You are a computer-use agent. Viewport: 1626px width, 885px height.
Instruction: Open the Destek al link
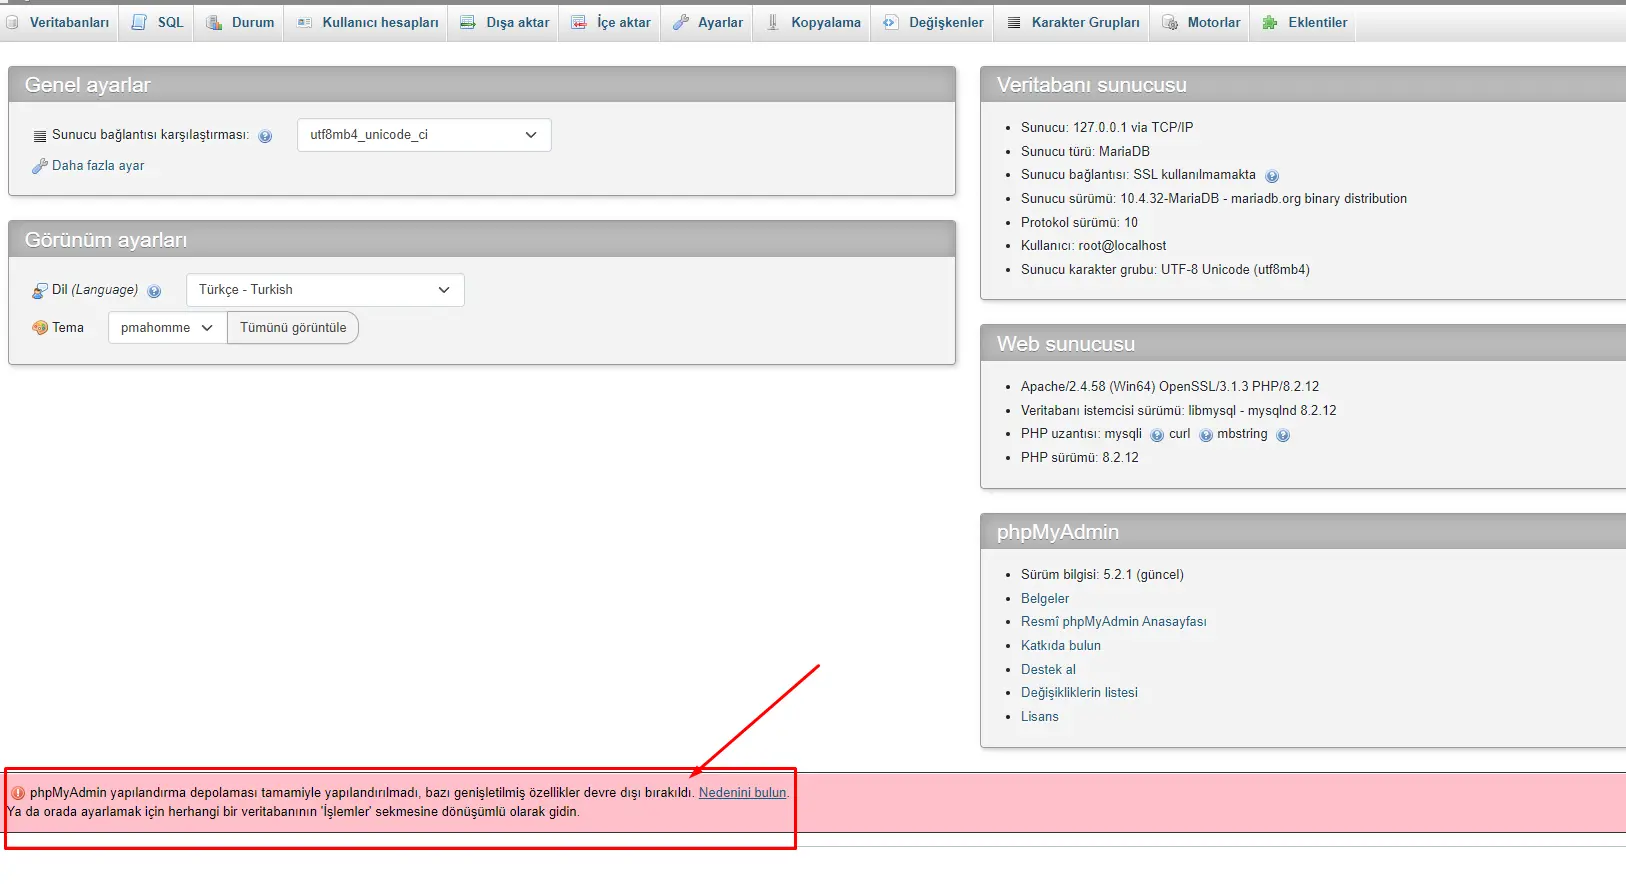(x=1048, y=669)
